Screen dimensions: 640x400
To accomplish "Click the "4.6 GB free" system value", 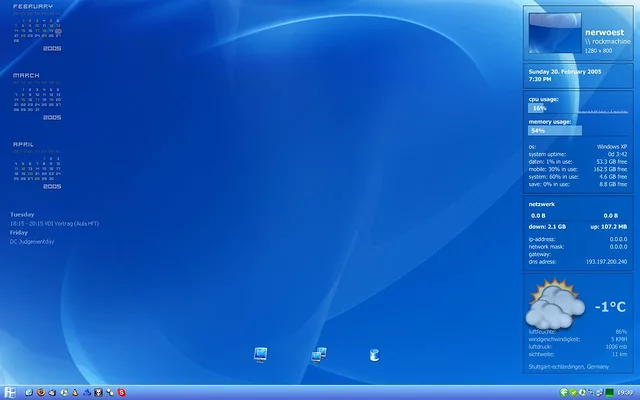I will tap(613, 177).
